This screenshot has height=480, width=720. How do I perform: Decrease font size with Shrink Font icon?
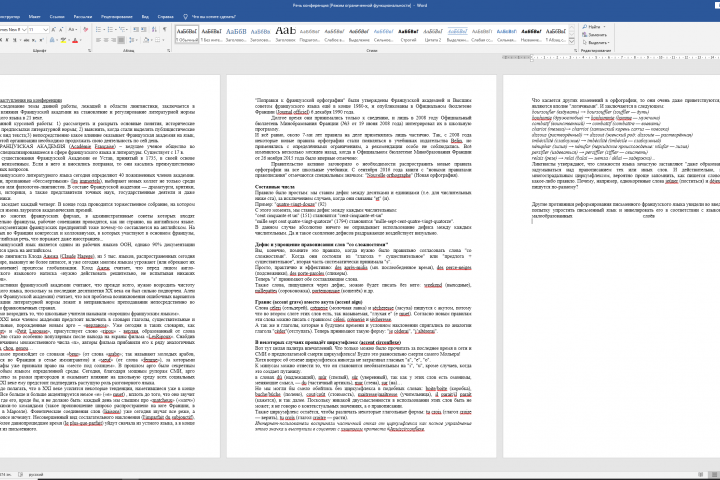click(x=61, y=29)
